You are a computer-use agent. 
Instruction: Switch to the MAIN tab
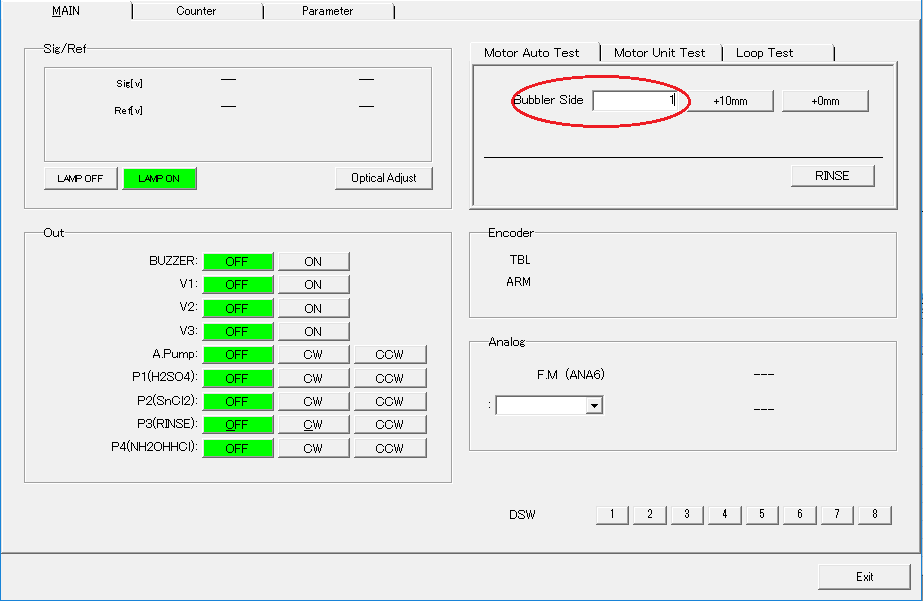66,11
